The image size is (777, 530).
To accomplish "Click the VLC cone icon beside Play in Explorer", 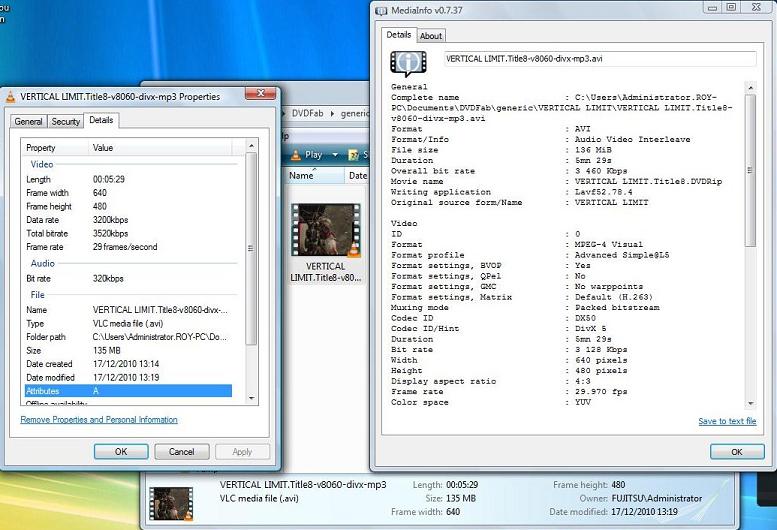I will pyautogui.click(x=296, y=155).
